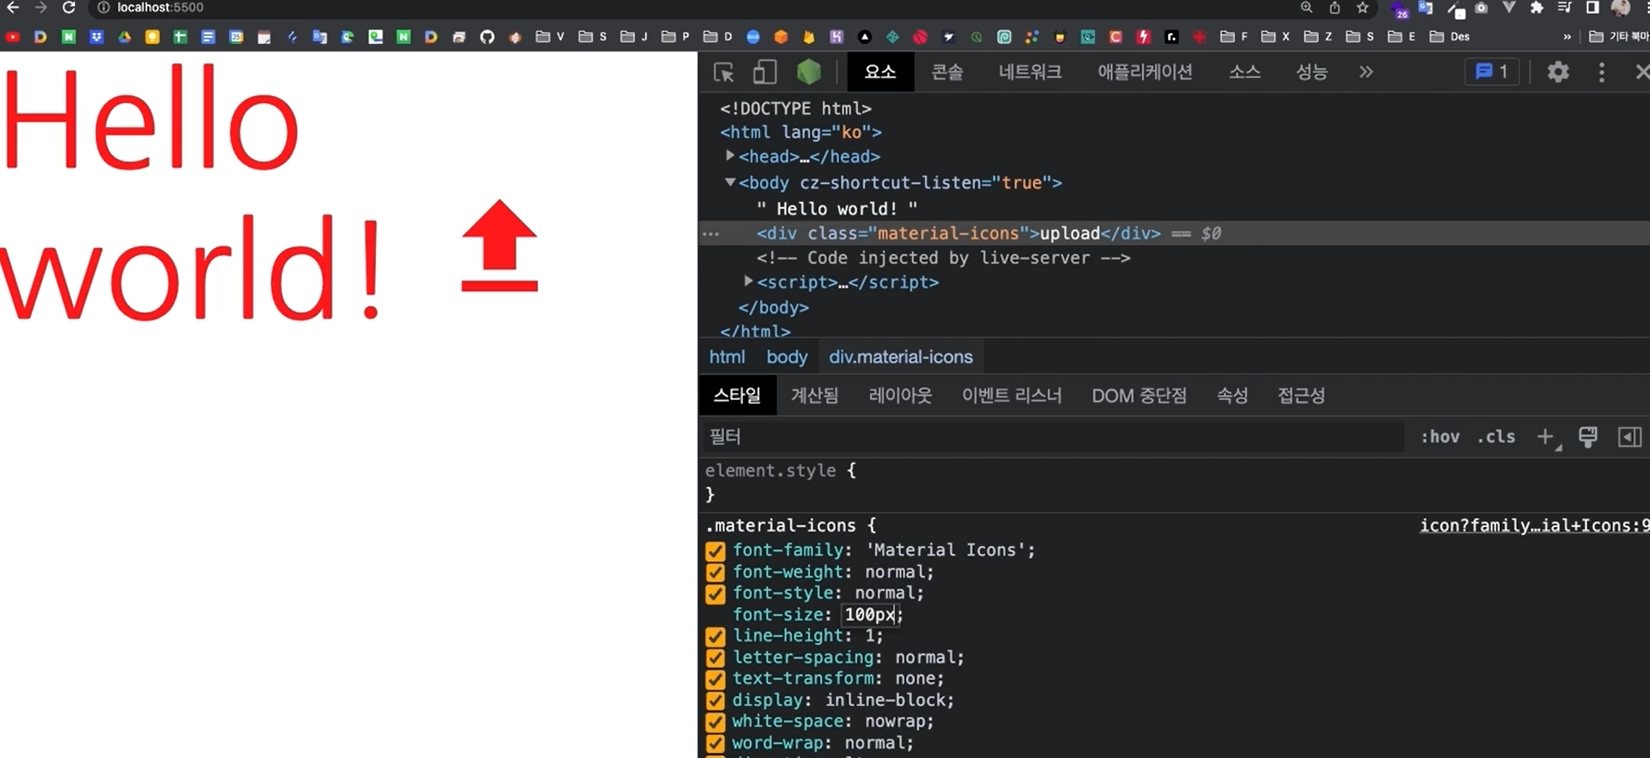Image resolution: width=1650 pixels, height=758 pixels.
Task: Click the body breadcrumb
Action: (787, 357)
